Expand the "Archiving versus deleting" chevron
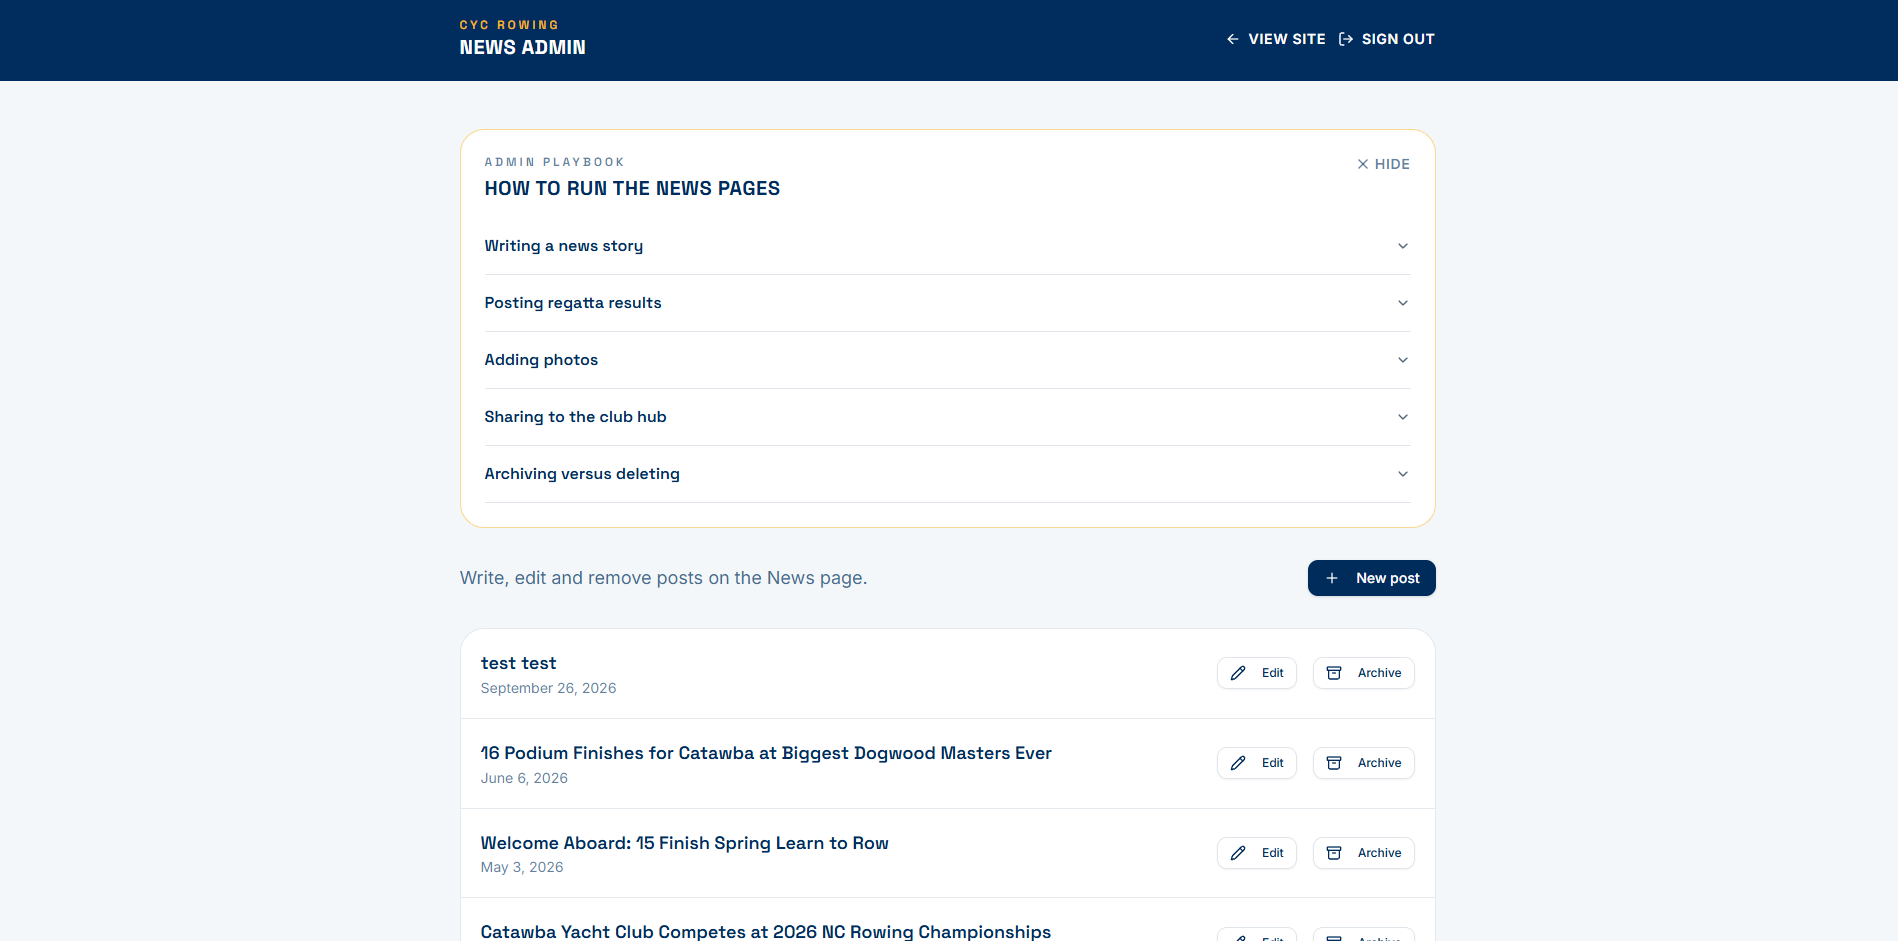 (x=1403, y=474)
